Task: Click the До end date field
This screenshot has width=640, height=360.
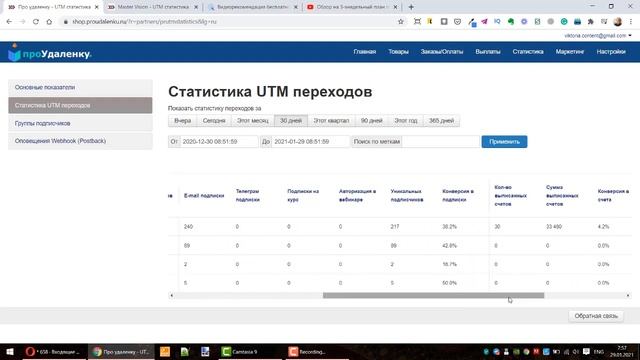Action: tap(310, 142)
